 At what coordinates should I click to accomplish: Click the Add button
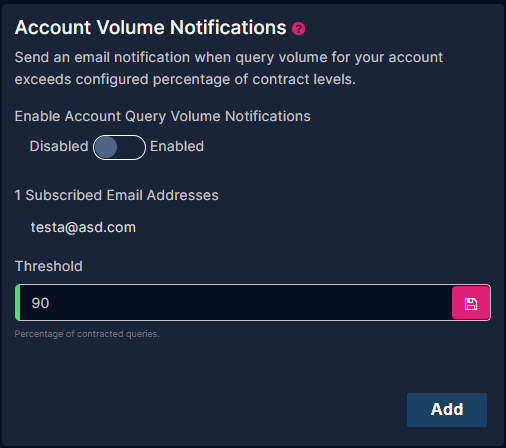click(x=447, y=410)
